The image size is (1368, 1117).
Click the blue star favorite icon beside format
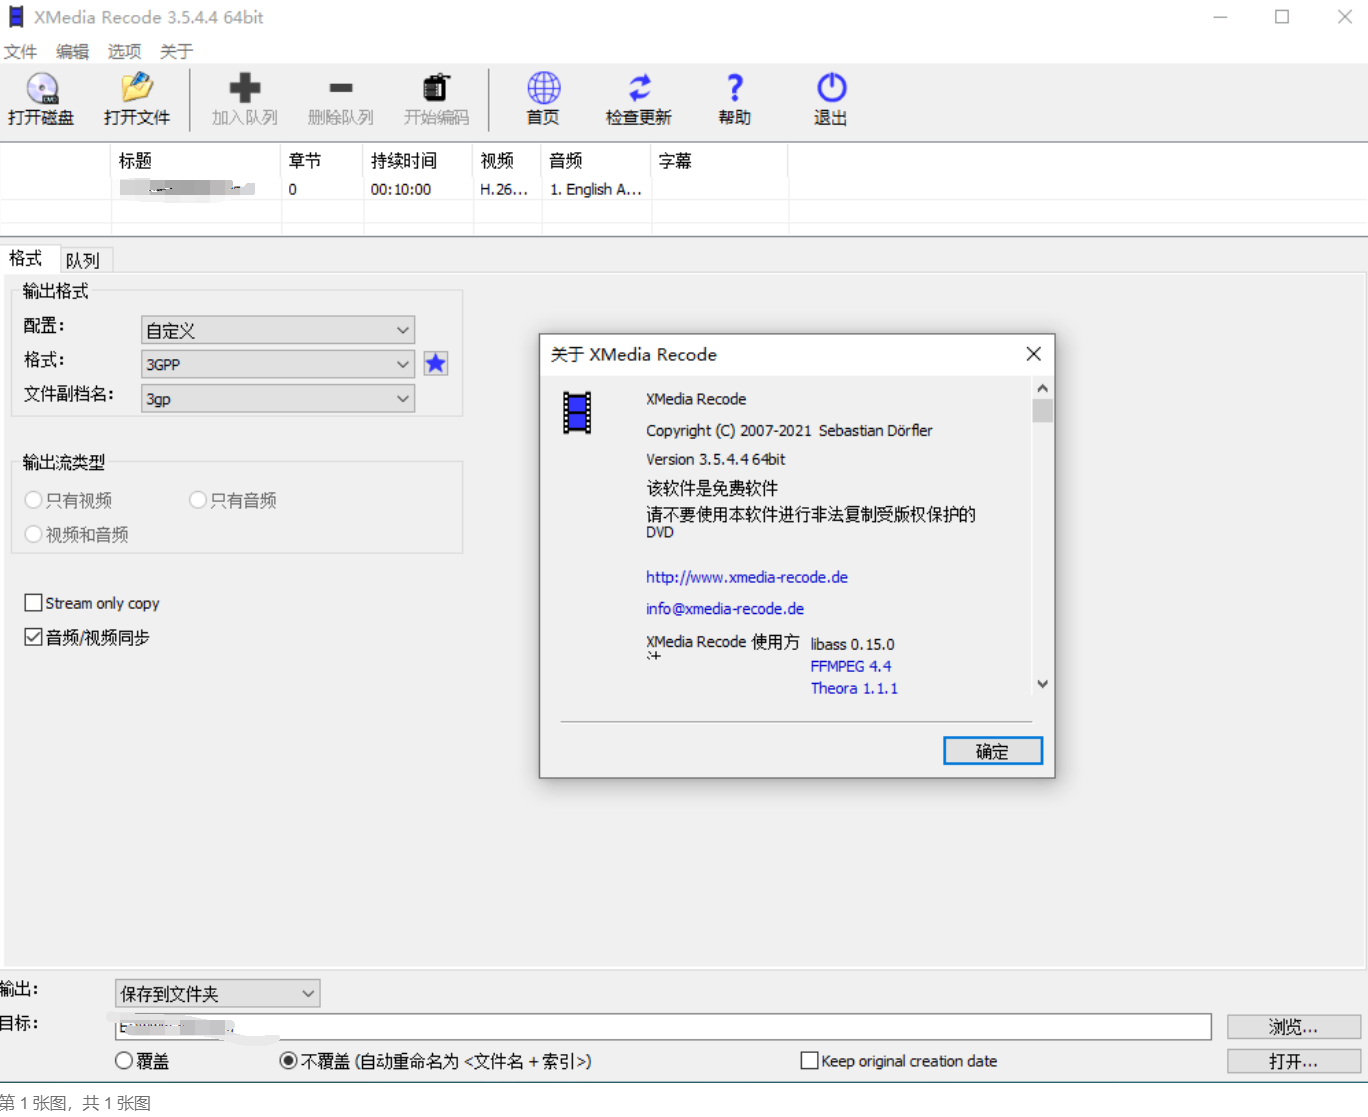(435, 364)
